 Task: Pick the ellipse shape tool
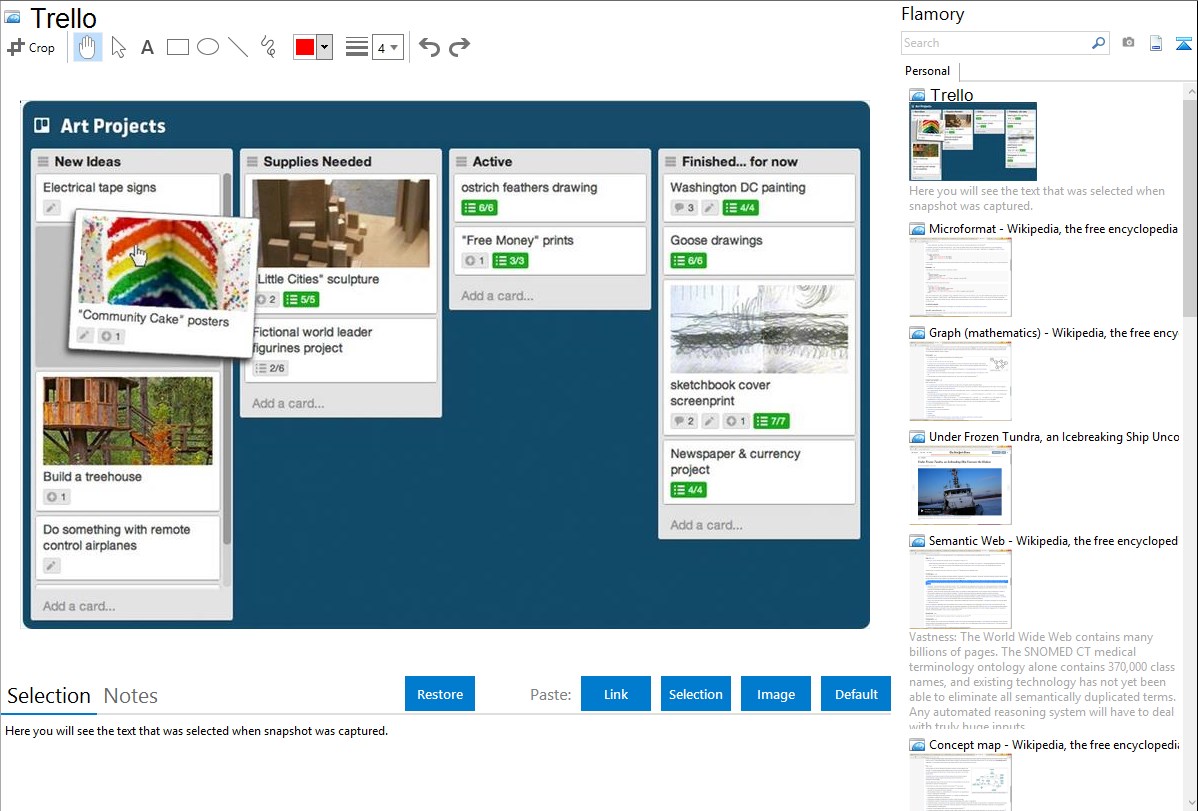coord(208,47)
